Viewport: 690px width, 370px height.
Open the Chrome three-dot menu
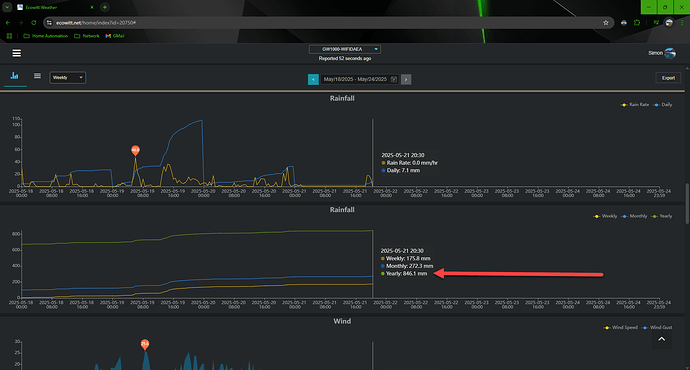point(682,22)
